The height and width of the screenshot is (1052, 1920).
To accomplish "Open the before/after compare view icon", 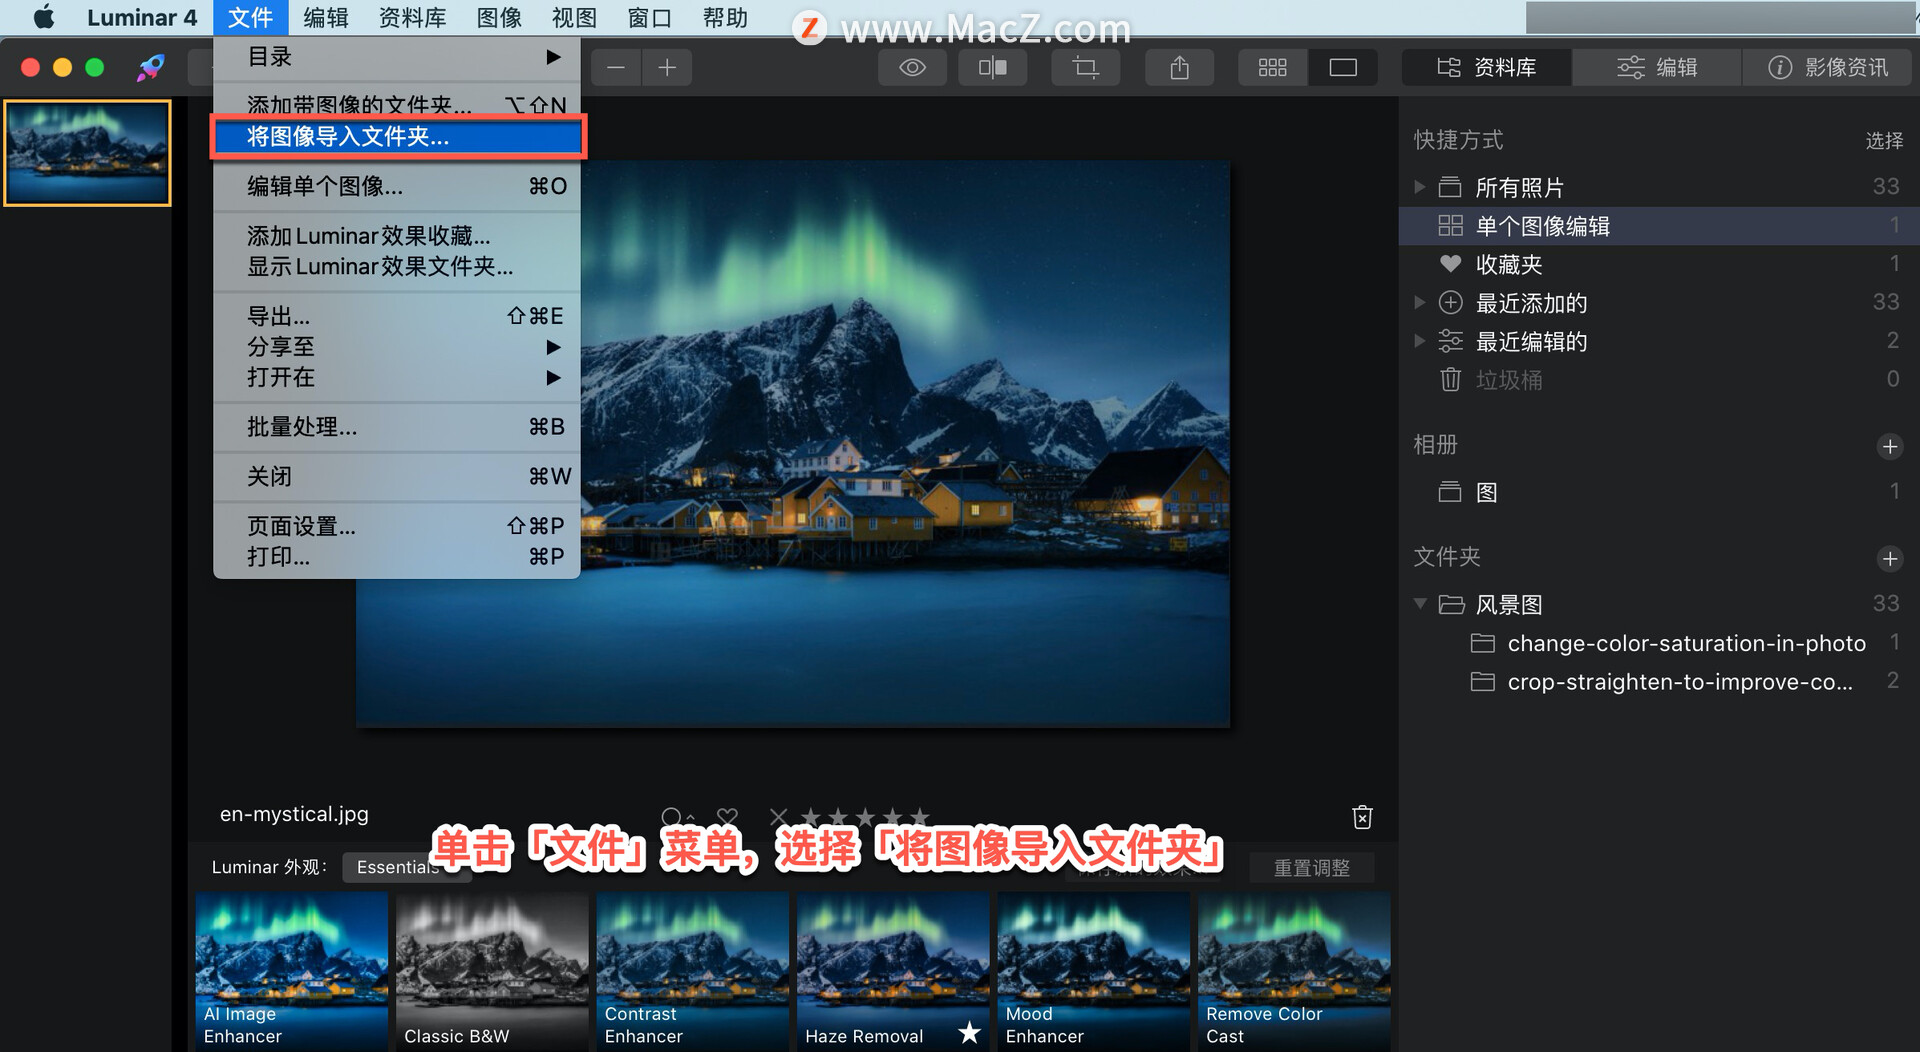I will (x=991, y=67).
